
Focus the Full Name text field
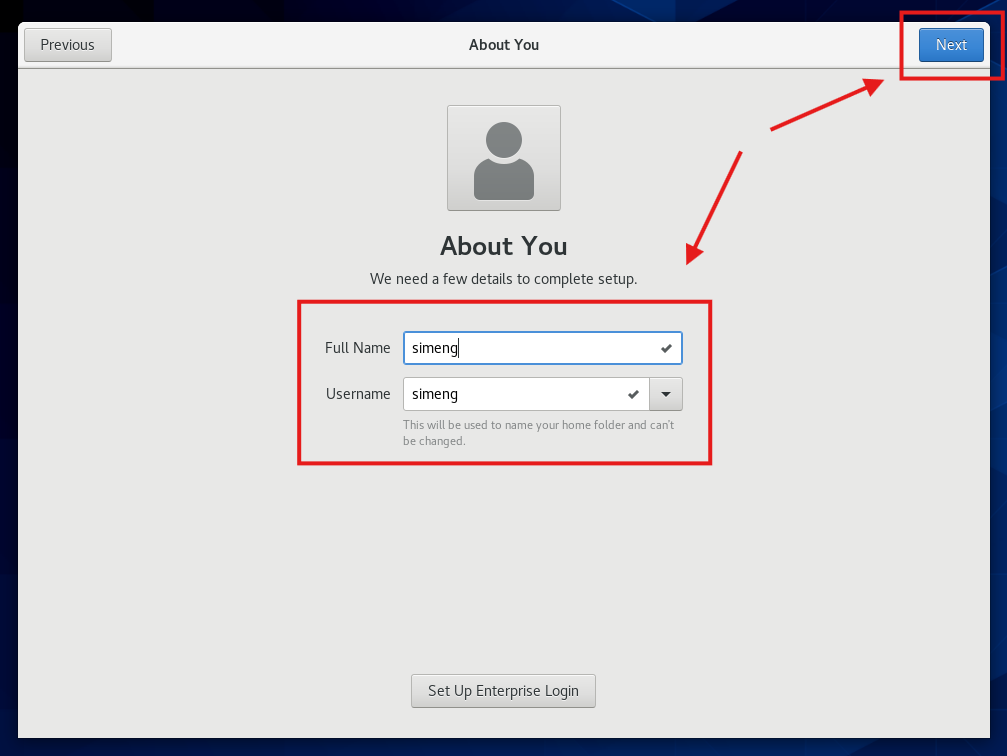point(530,348)
